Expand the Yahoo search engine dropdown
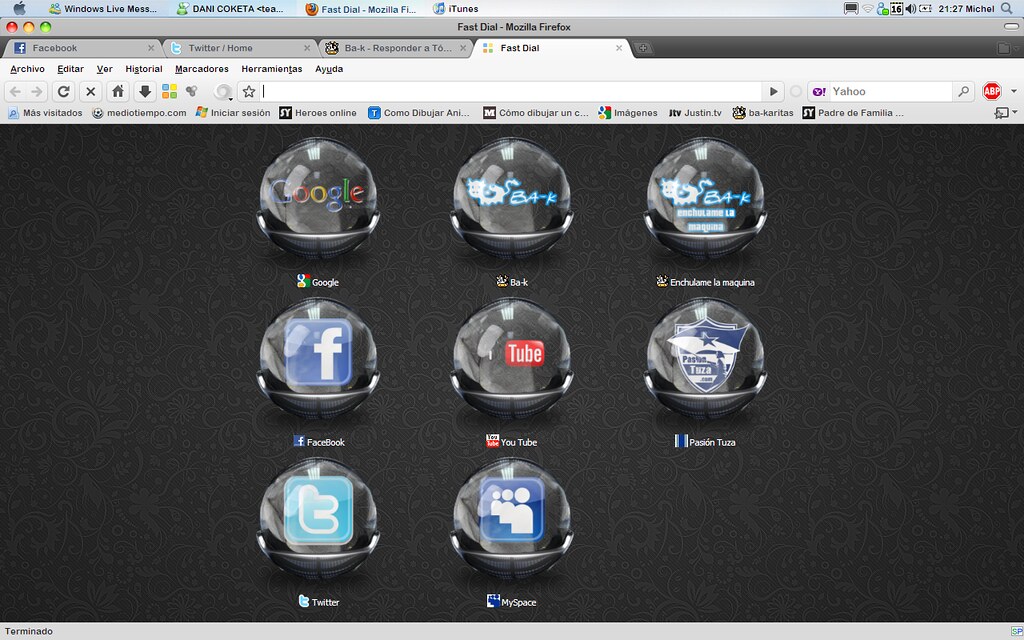Image resolution: width=1024 pixels, height=640 pixels. [x=819, y=92]
